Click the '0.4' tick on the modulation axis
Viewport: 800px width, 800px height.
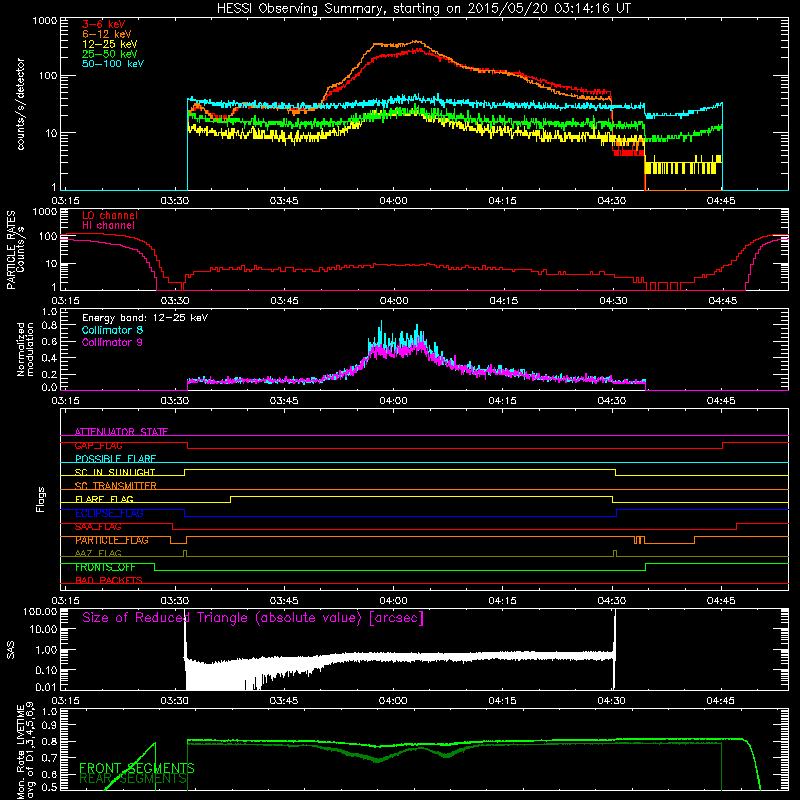pyautogui.click(x=49, y=358)
